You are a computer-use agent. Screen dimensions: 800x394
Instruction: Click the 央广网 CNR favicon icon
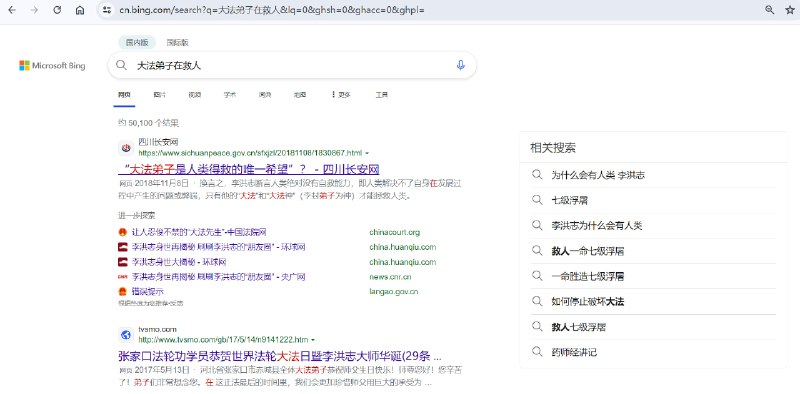[122, 277]
